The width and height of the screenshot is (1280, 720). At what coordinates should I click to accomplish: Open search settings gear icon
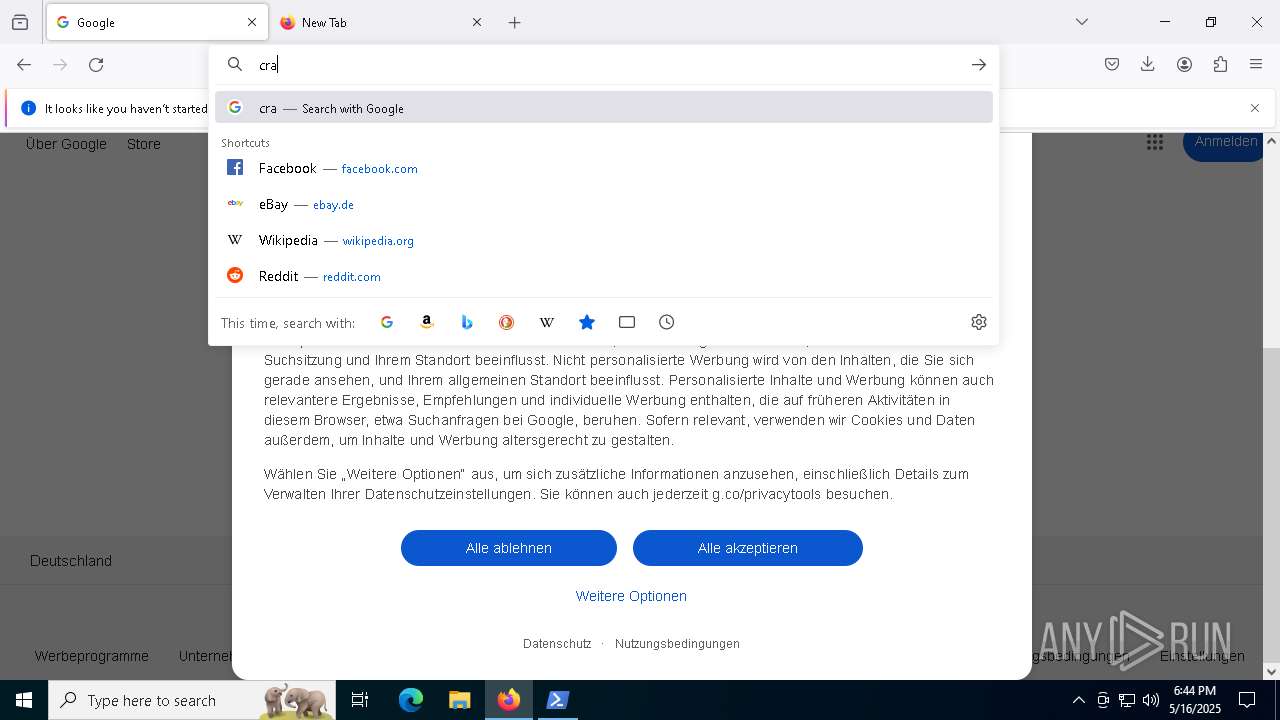pos(979,322)
